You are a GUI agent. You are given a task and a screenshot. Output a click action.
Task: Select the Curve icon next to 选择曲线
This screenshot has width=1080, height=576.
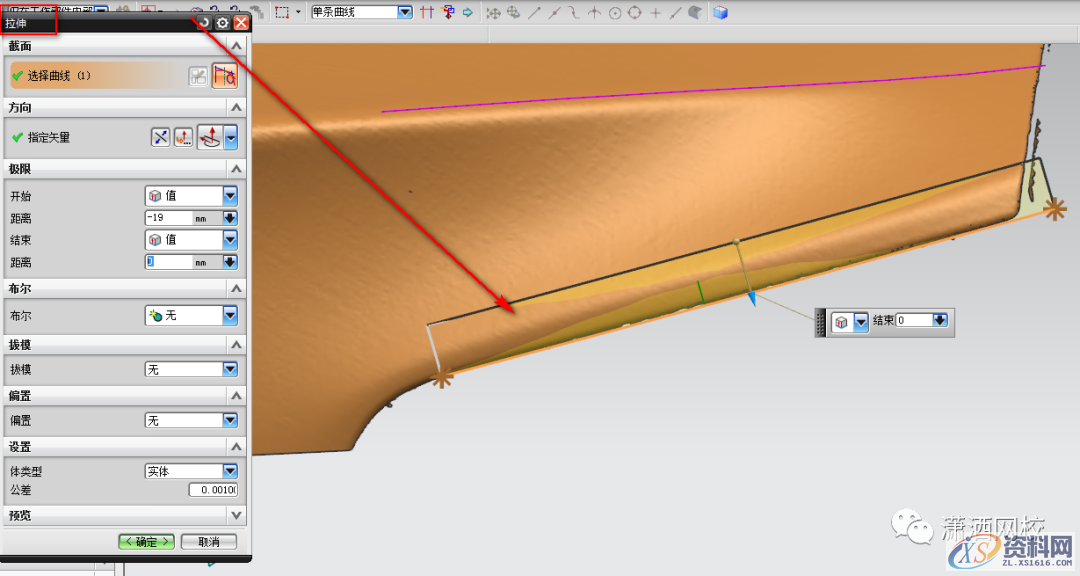(x=225, y=76)
